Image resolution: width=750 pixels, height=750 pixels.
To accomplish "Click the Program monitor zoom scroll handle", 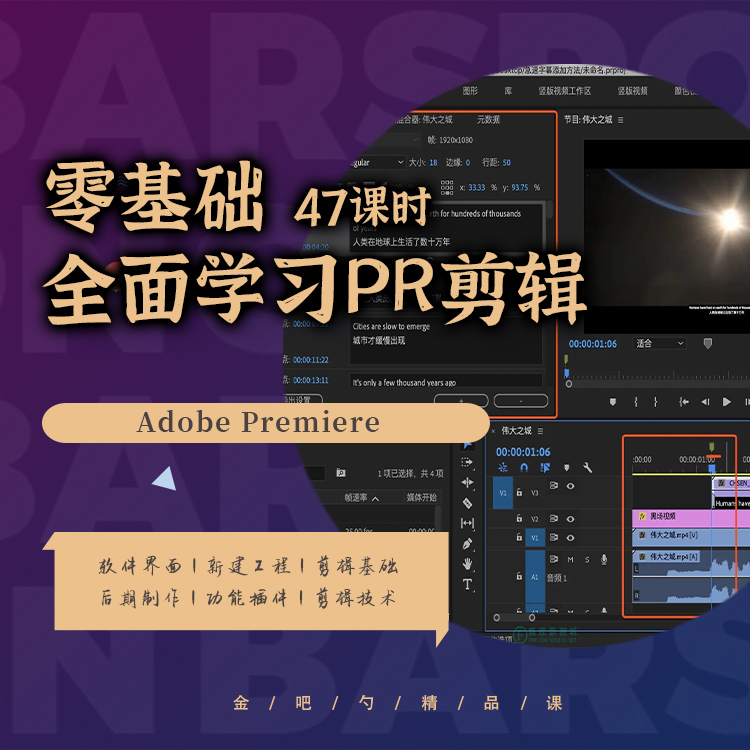I will click(x=569, y=384).
